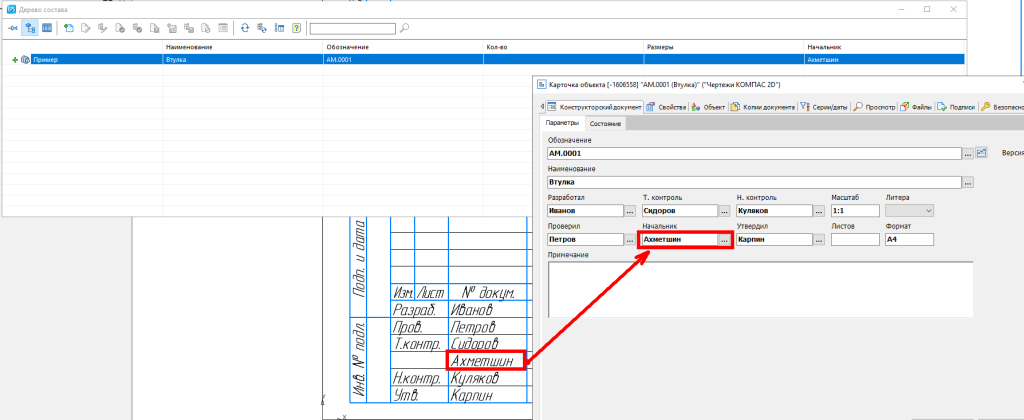Switch to the Состояние tab
This screenshot has width=1024, height=420.
[605, 123]
